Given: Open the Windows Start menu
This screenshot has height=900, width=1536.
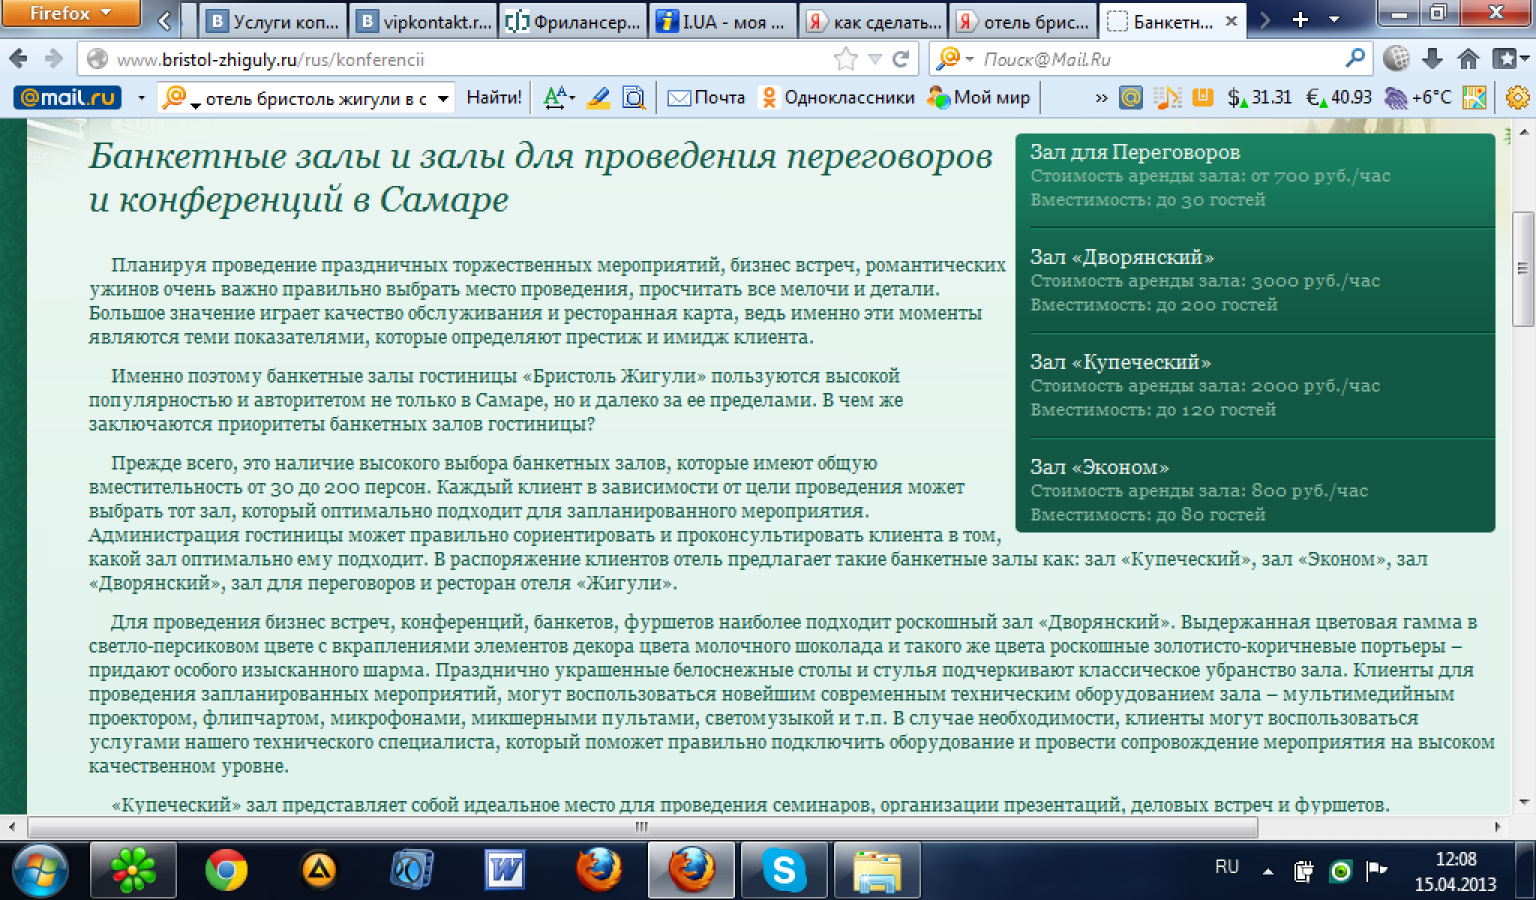Looking at the screenshot, I should point(40,870).
